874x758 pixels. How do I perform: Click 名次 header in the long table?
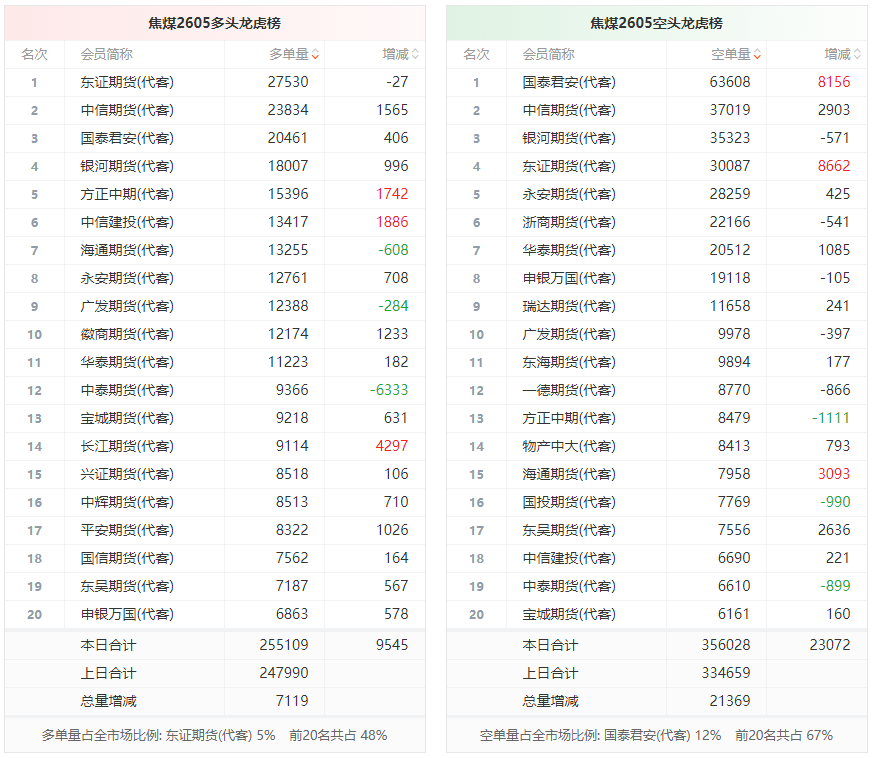click(35, 55)
